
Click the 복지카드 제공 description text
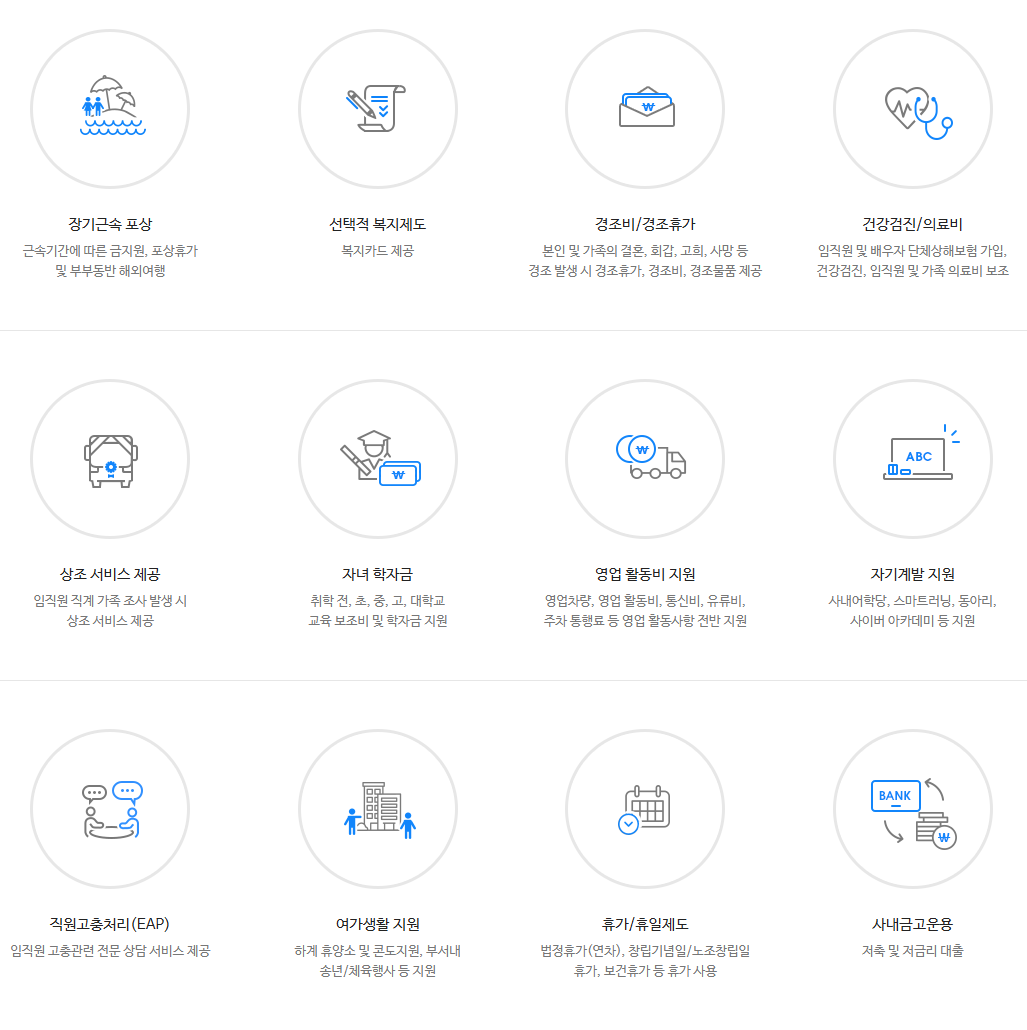point(378,251)
